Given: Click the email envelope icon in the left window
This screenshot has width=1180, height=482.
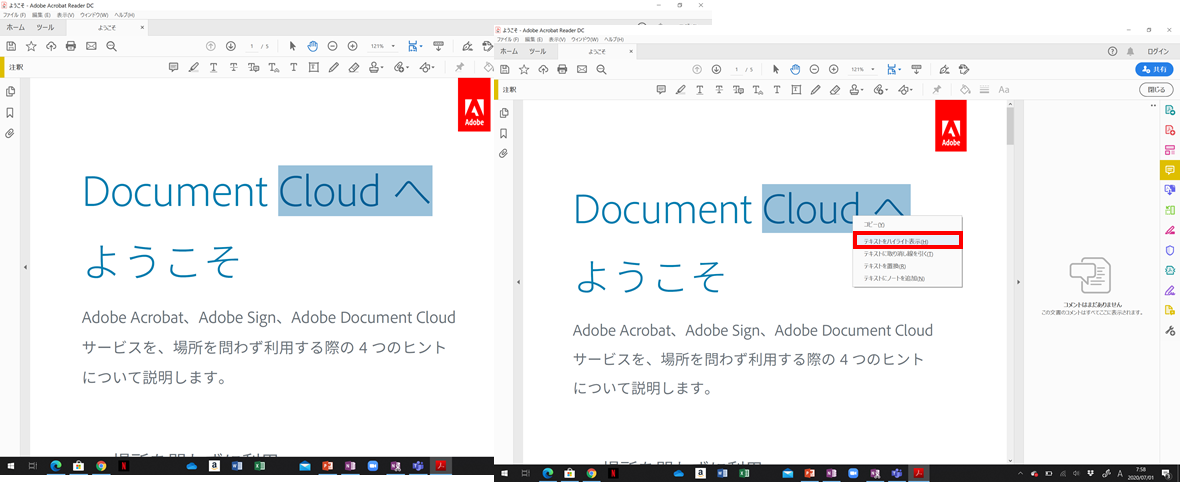Looking at the screenshot, I should coord(91,46).
